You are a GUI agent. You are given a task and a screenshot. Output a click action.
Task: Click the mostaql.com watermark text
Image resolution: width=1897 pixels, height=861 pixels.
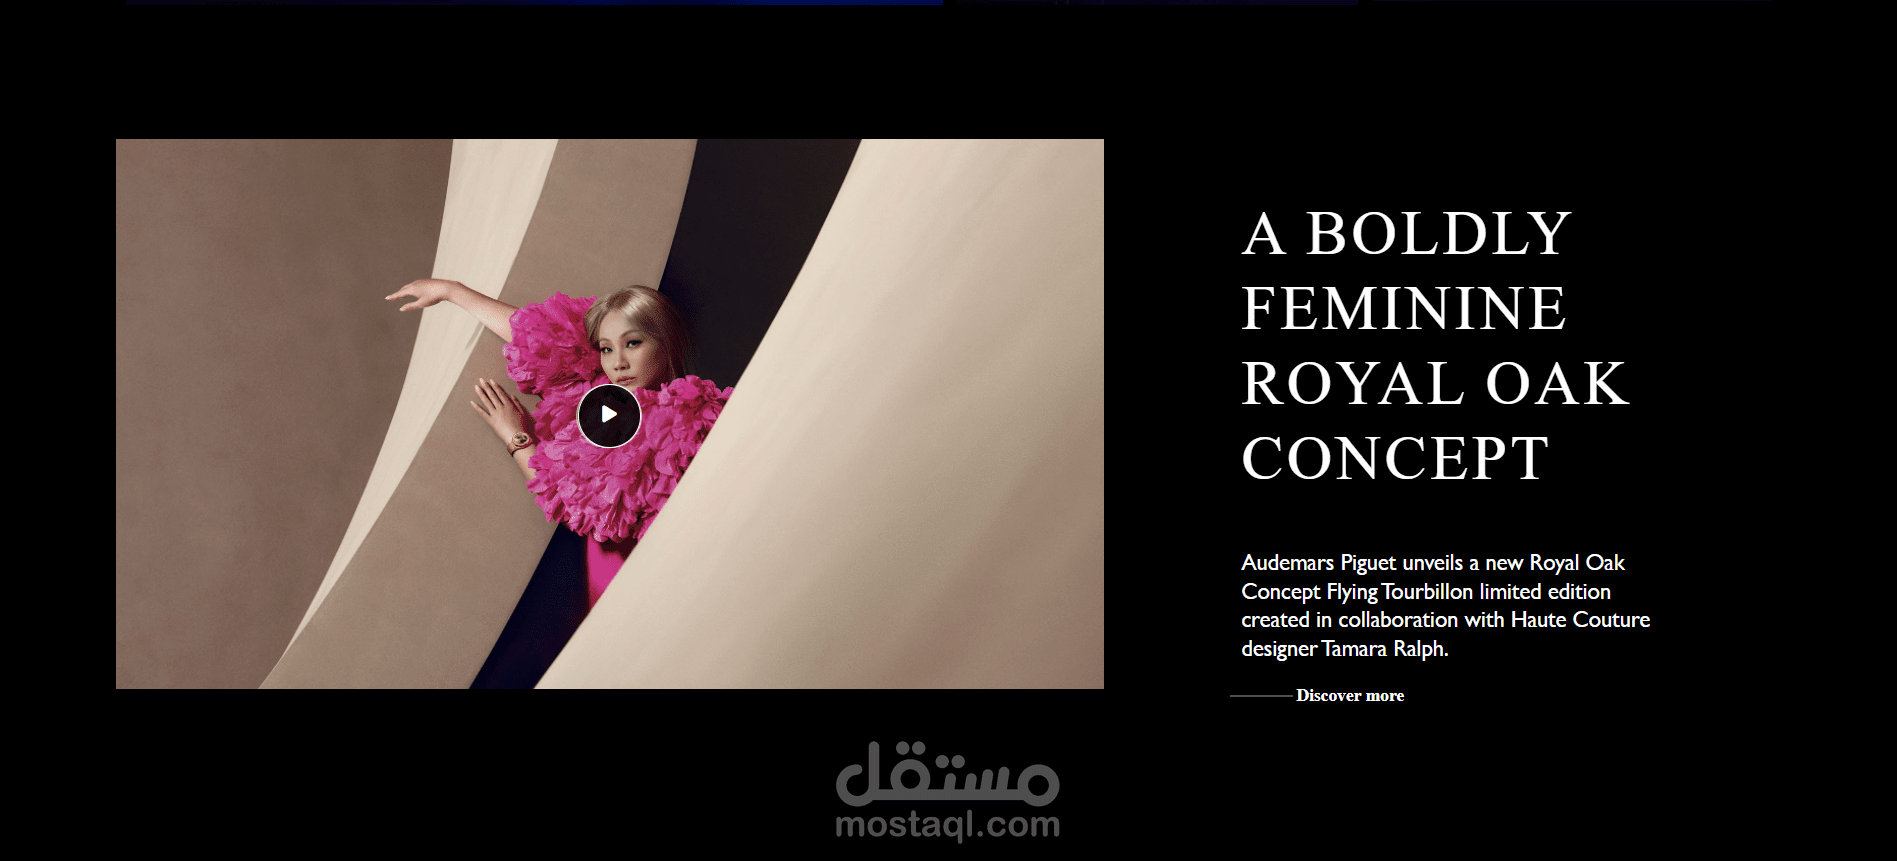[x=947, y=825]
